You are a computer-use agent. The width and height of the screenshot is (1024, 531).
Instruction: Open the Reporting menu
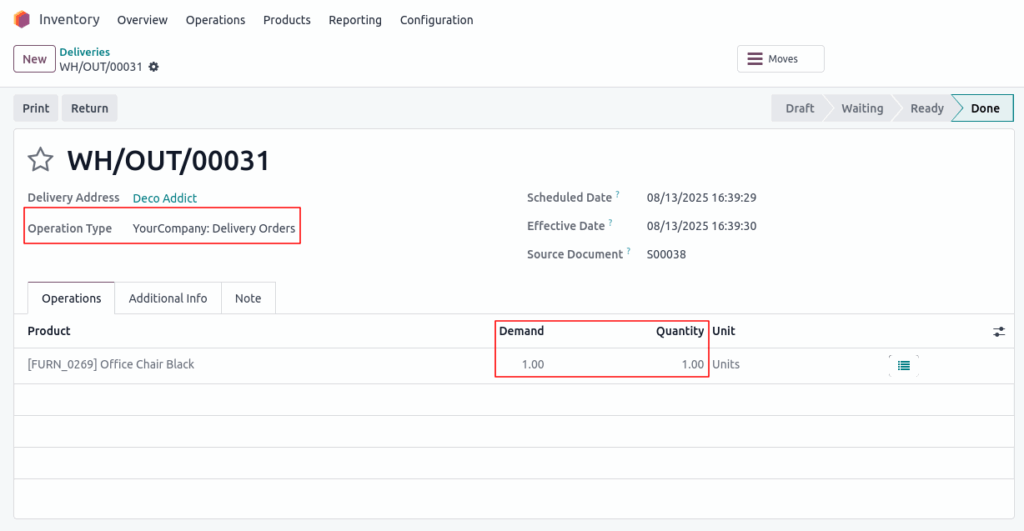pos(355,20)
